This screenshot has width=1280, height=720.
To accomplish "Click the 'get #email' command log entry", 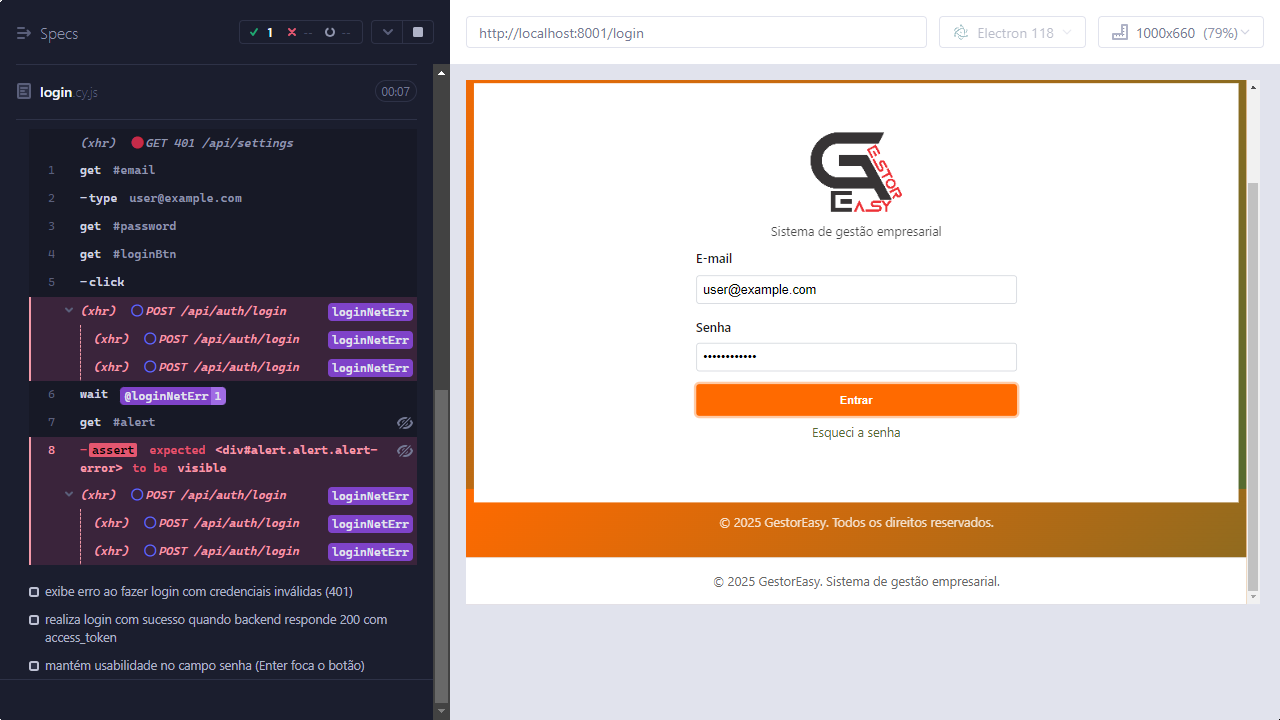I will pos(118,170).
